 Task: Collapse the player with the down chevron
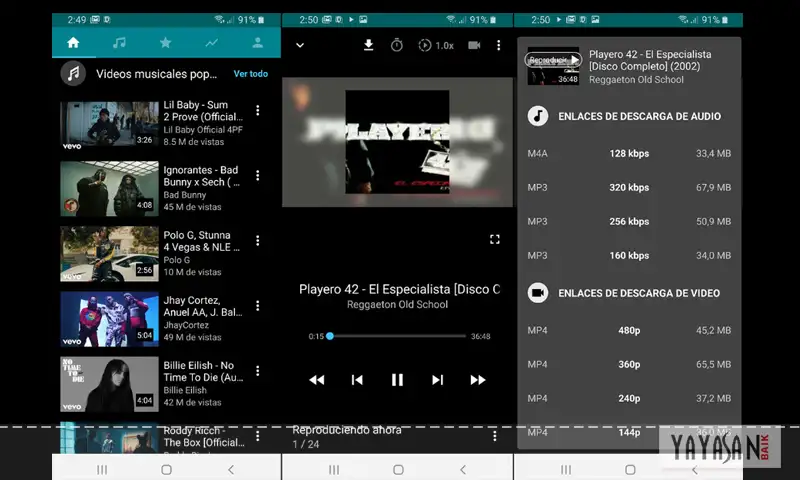[300, 45]
